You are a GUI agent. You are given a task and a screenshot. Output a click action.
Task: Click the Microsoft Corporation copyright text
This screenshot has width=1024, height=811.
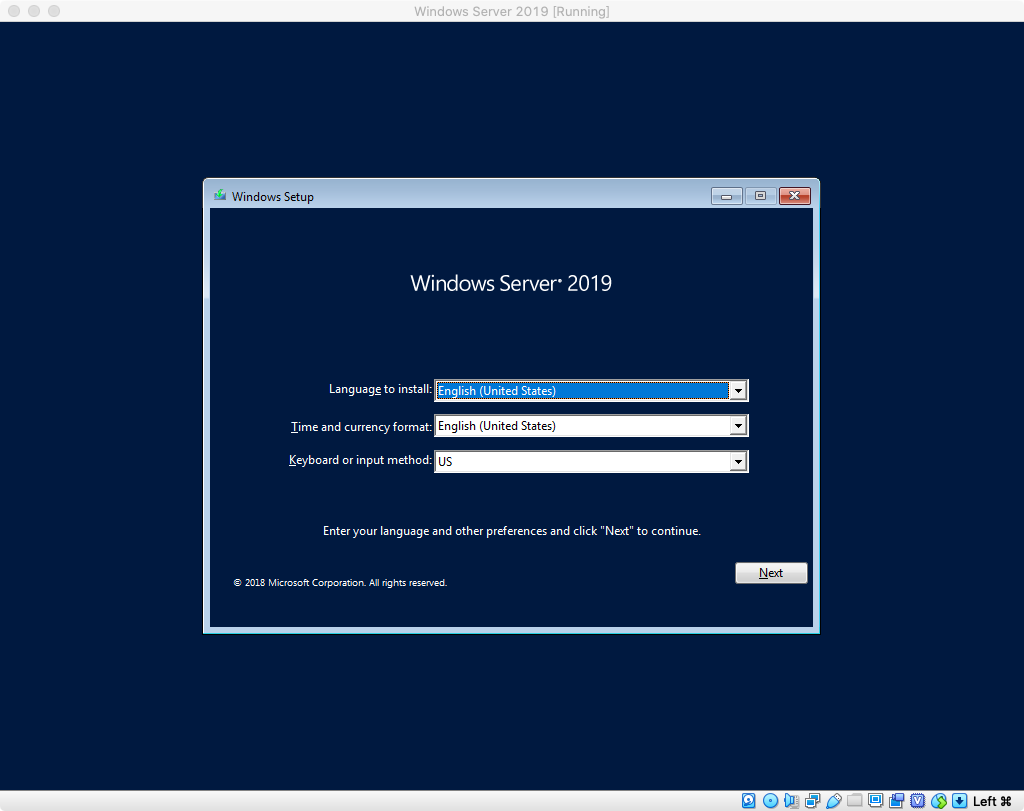click(340, 582)
